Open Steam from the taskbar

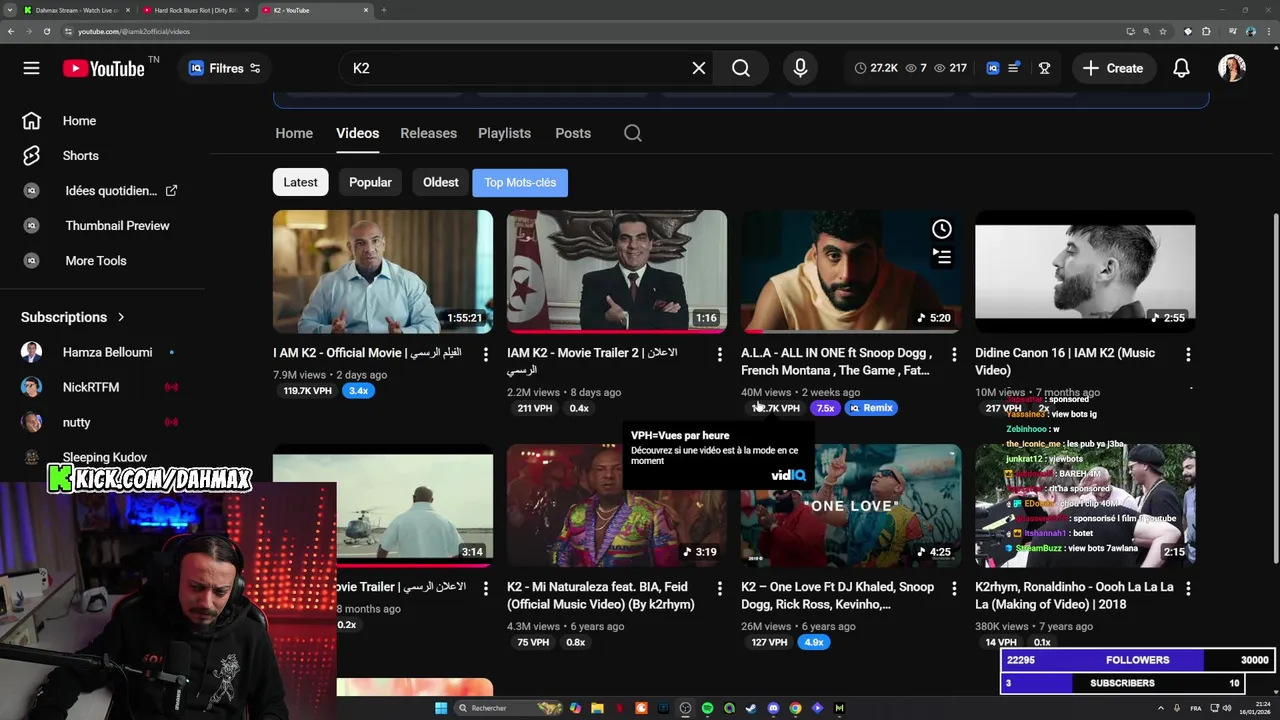[751, 708]
